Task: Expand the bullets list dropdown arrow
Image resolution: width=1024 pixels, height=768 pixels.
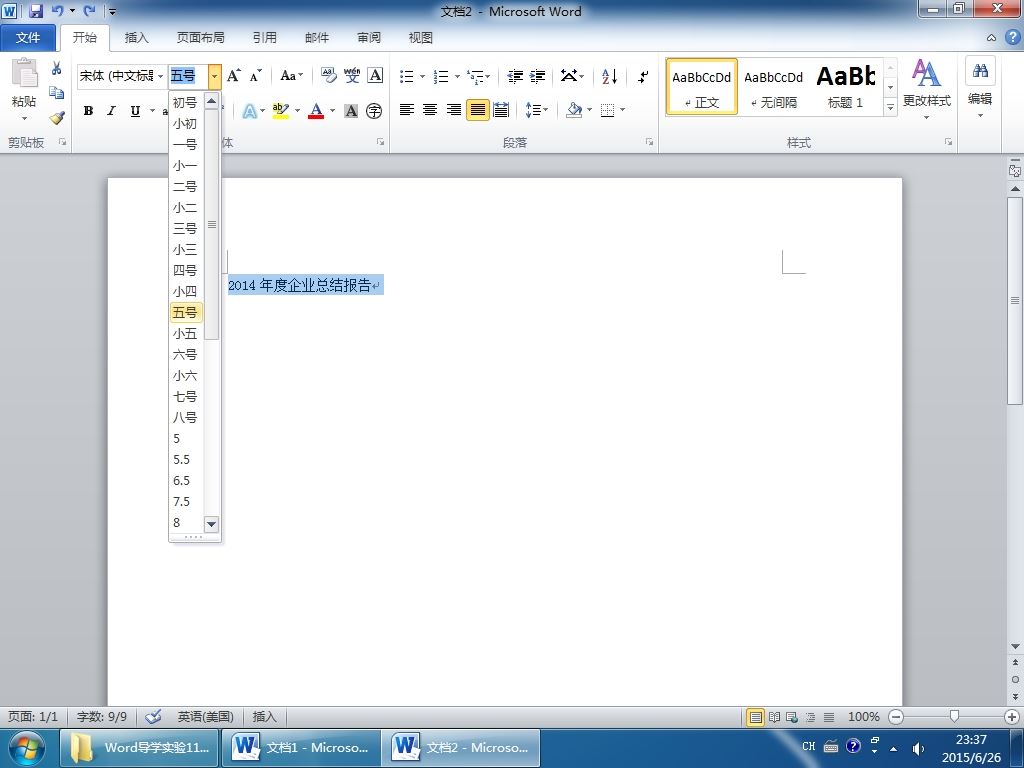Action: (x=423, y=76)
